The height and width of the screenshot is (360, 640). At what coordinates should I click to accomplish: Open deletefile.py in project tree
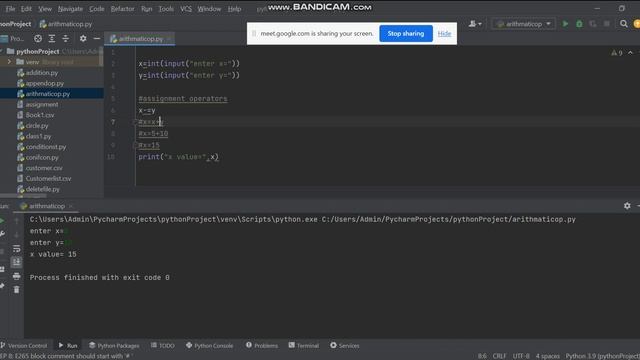pyautogui.click(x=42, y=189)
